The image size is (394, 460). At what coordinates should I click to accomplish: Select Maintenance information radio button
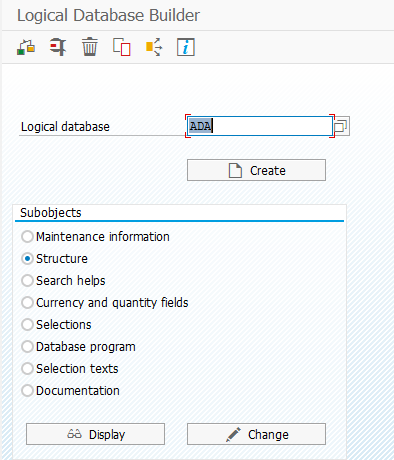coord(27,237)
